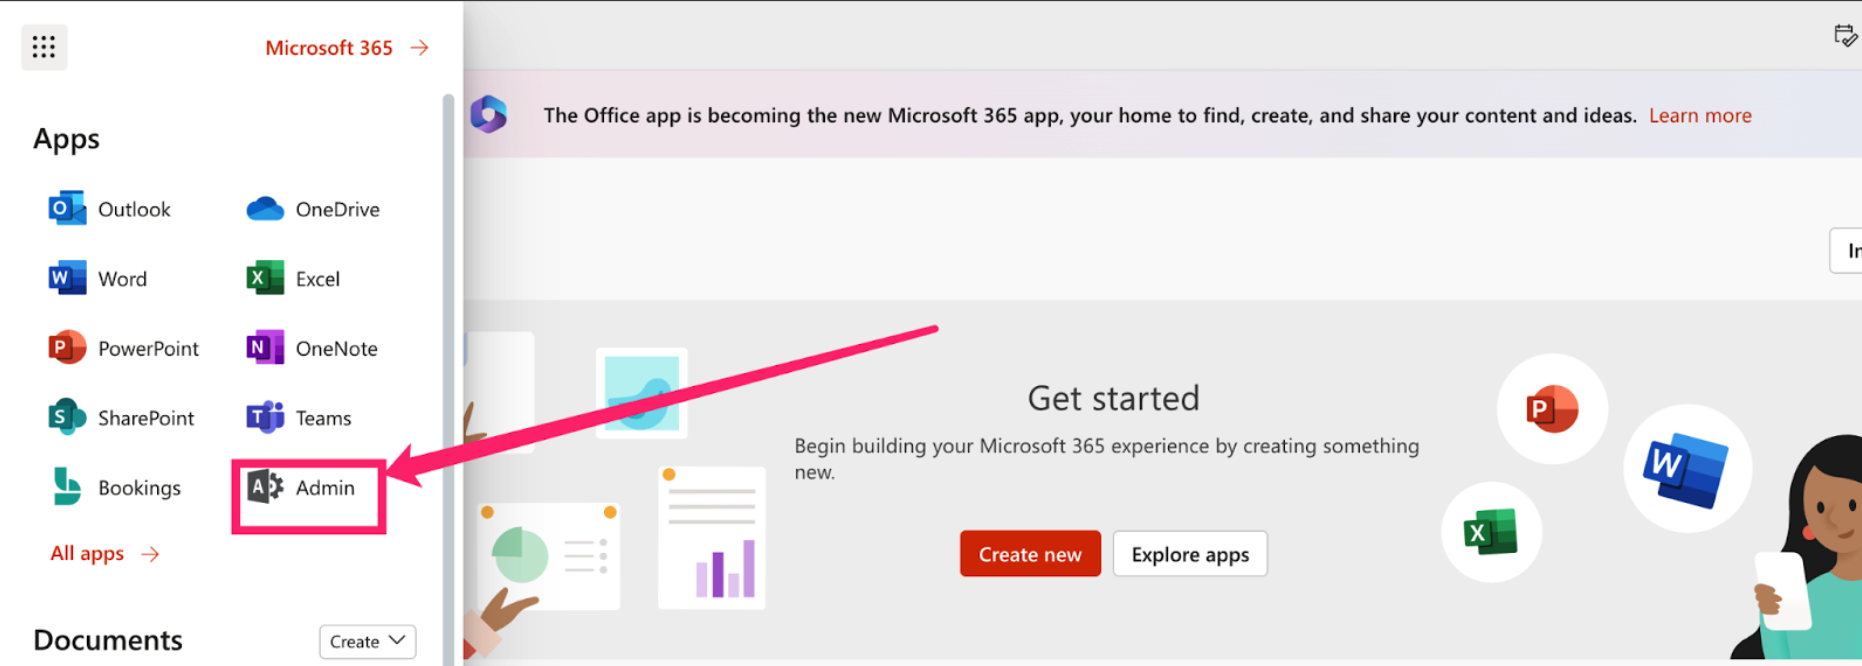Screen dimensions: 1862x666
Task: Click the Excel circle icon in Get started
Action: (1491, 532)
